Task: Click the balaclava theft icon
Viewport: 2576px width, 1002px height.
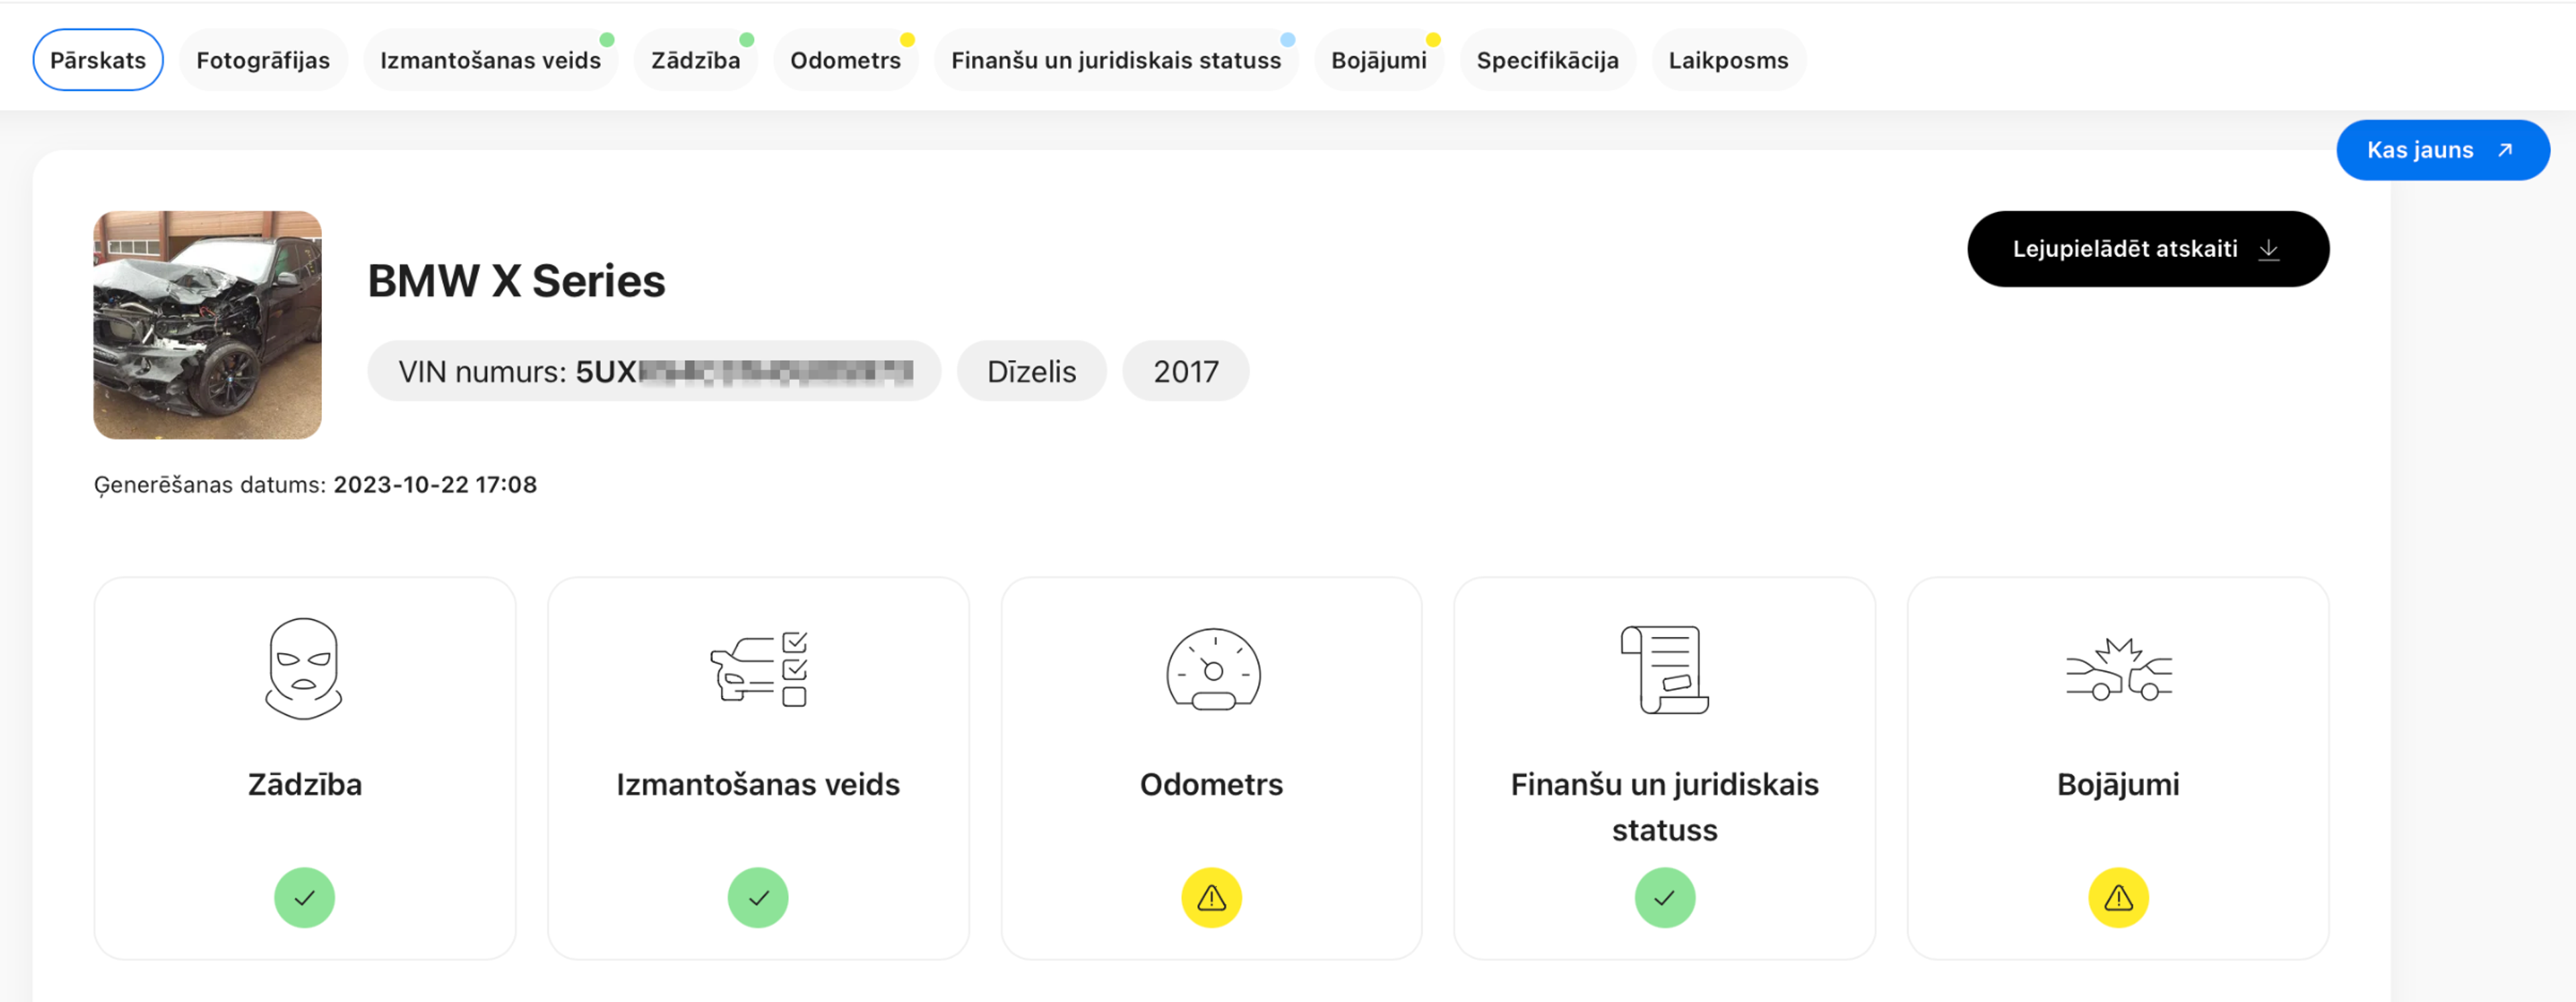Action: click(304, 668)
